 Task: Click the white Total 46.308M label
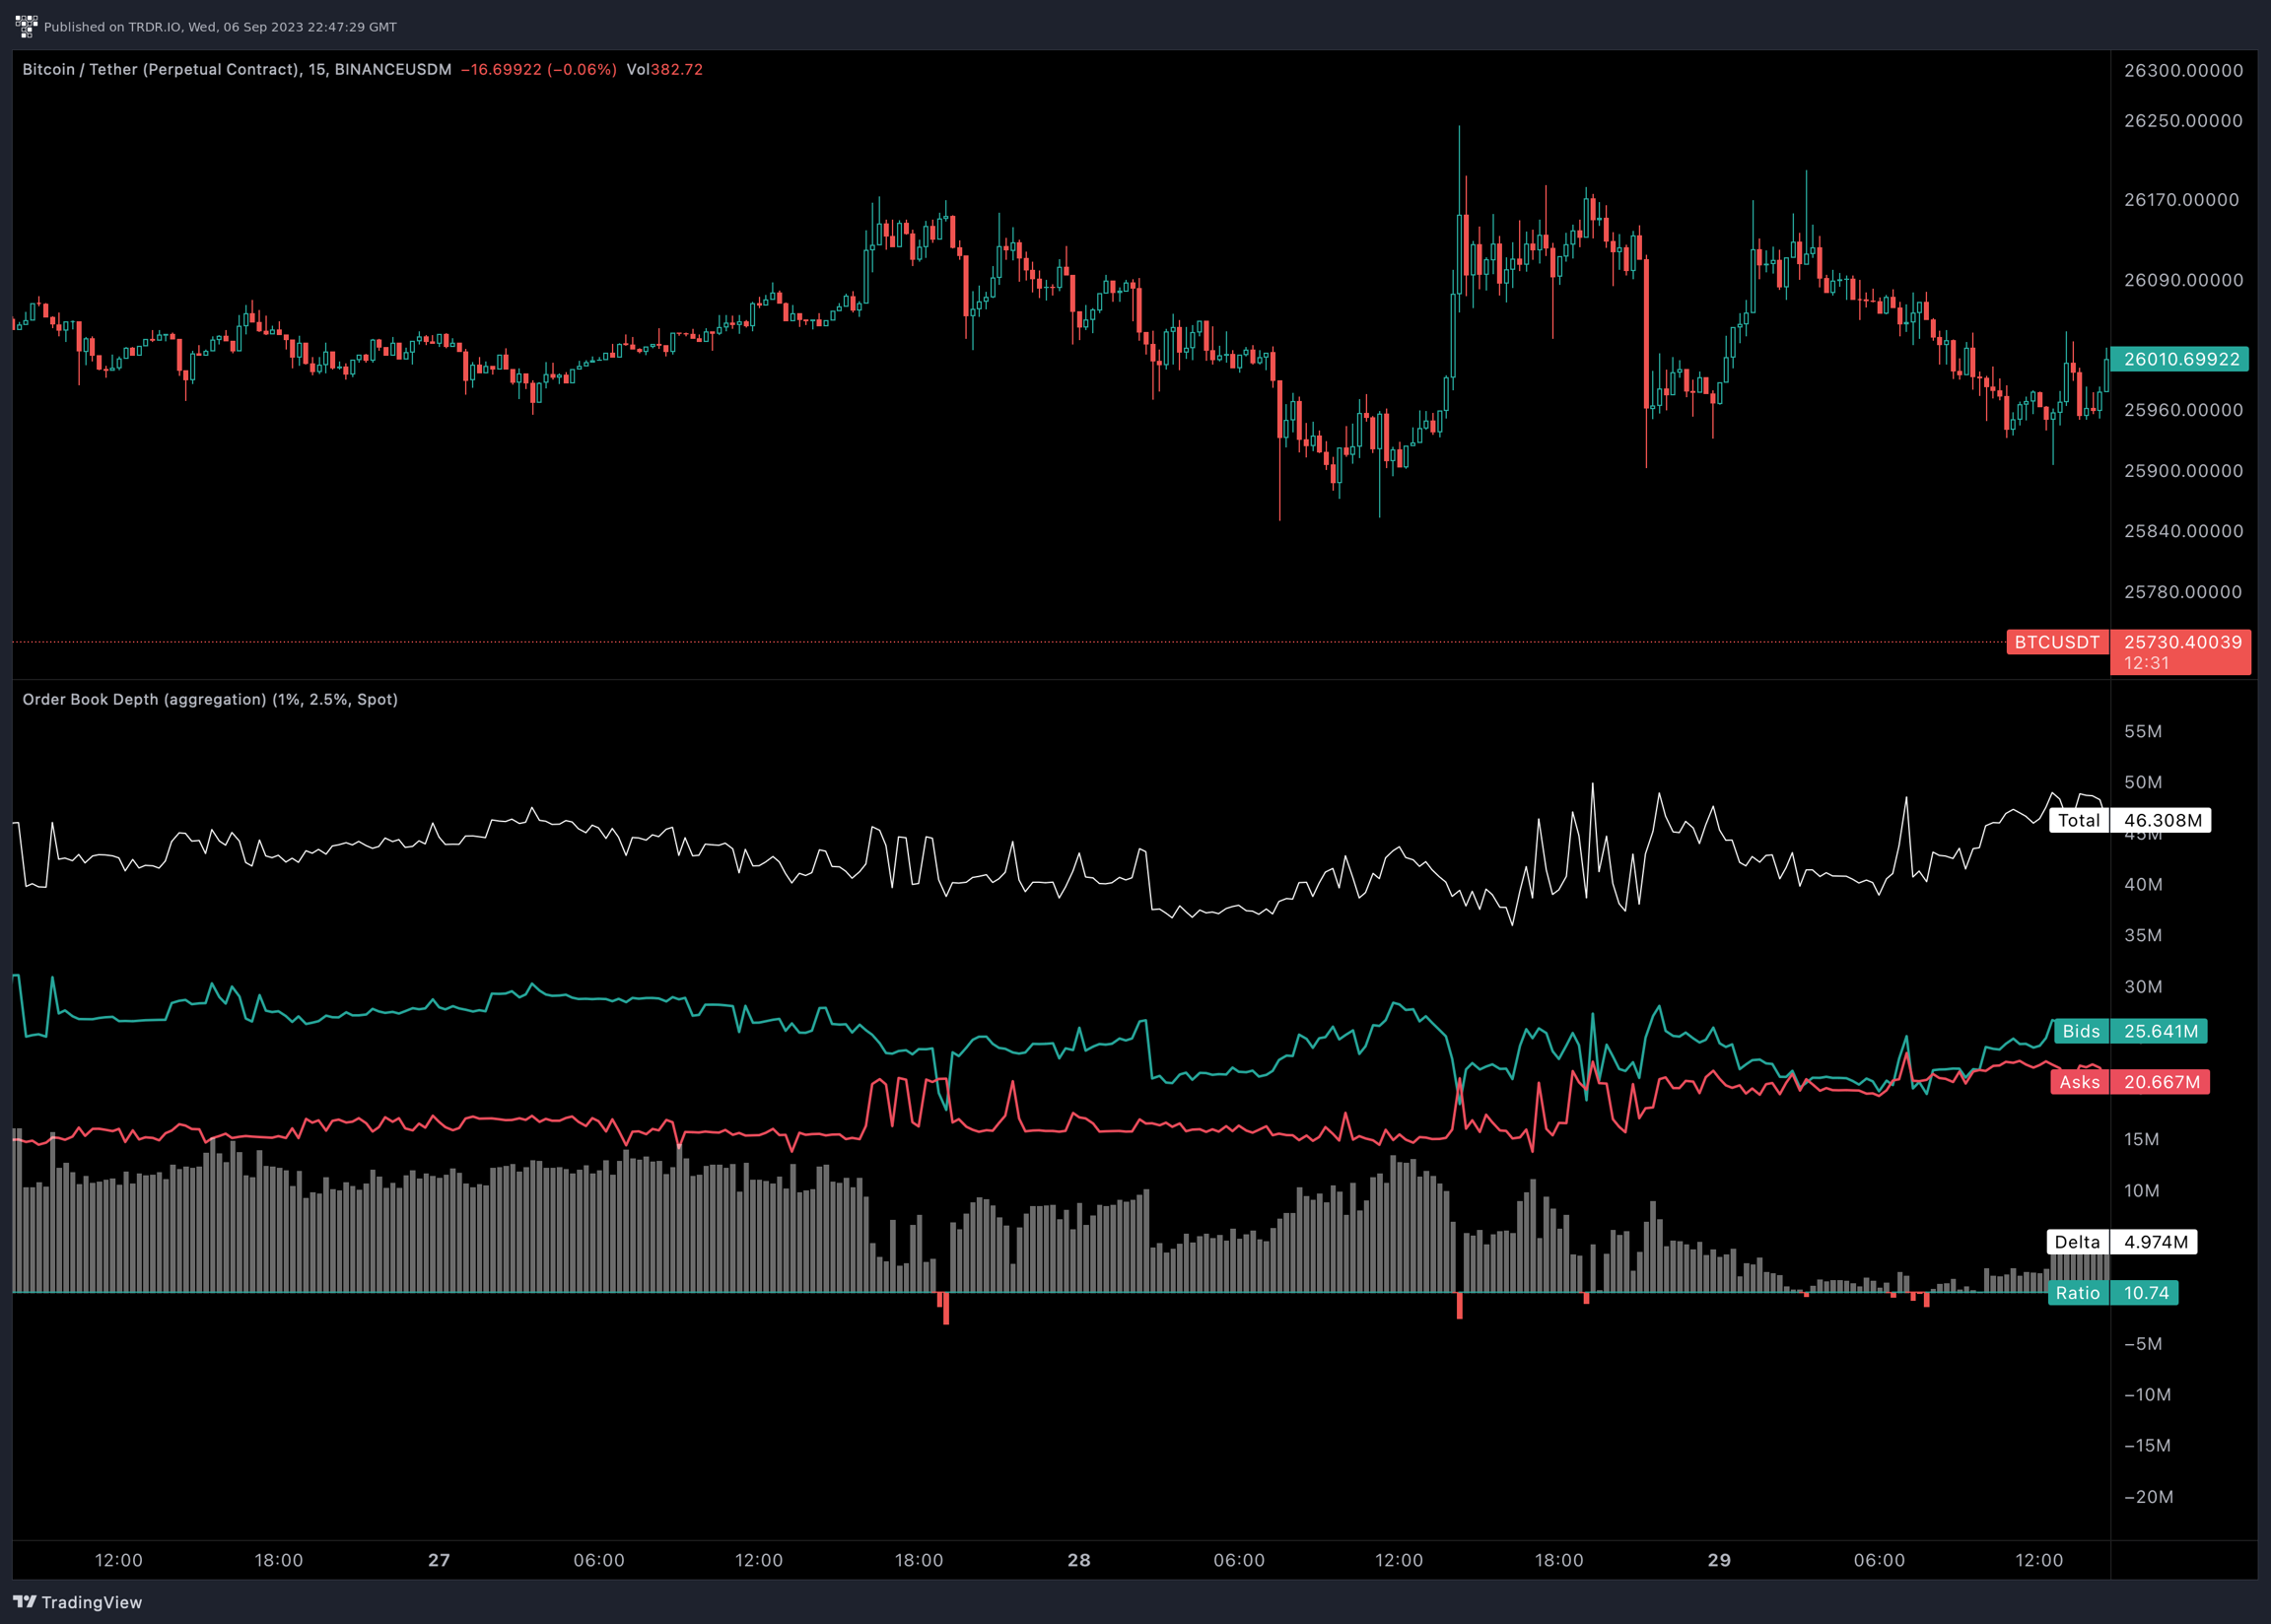(2129, 820)
